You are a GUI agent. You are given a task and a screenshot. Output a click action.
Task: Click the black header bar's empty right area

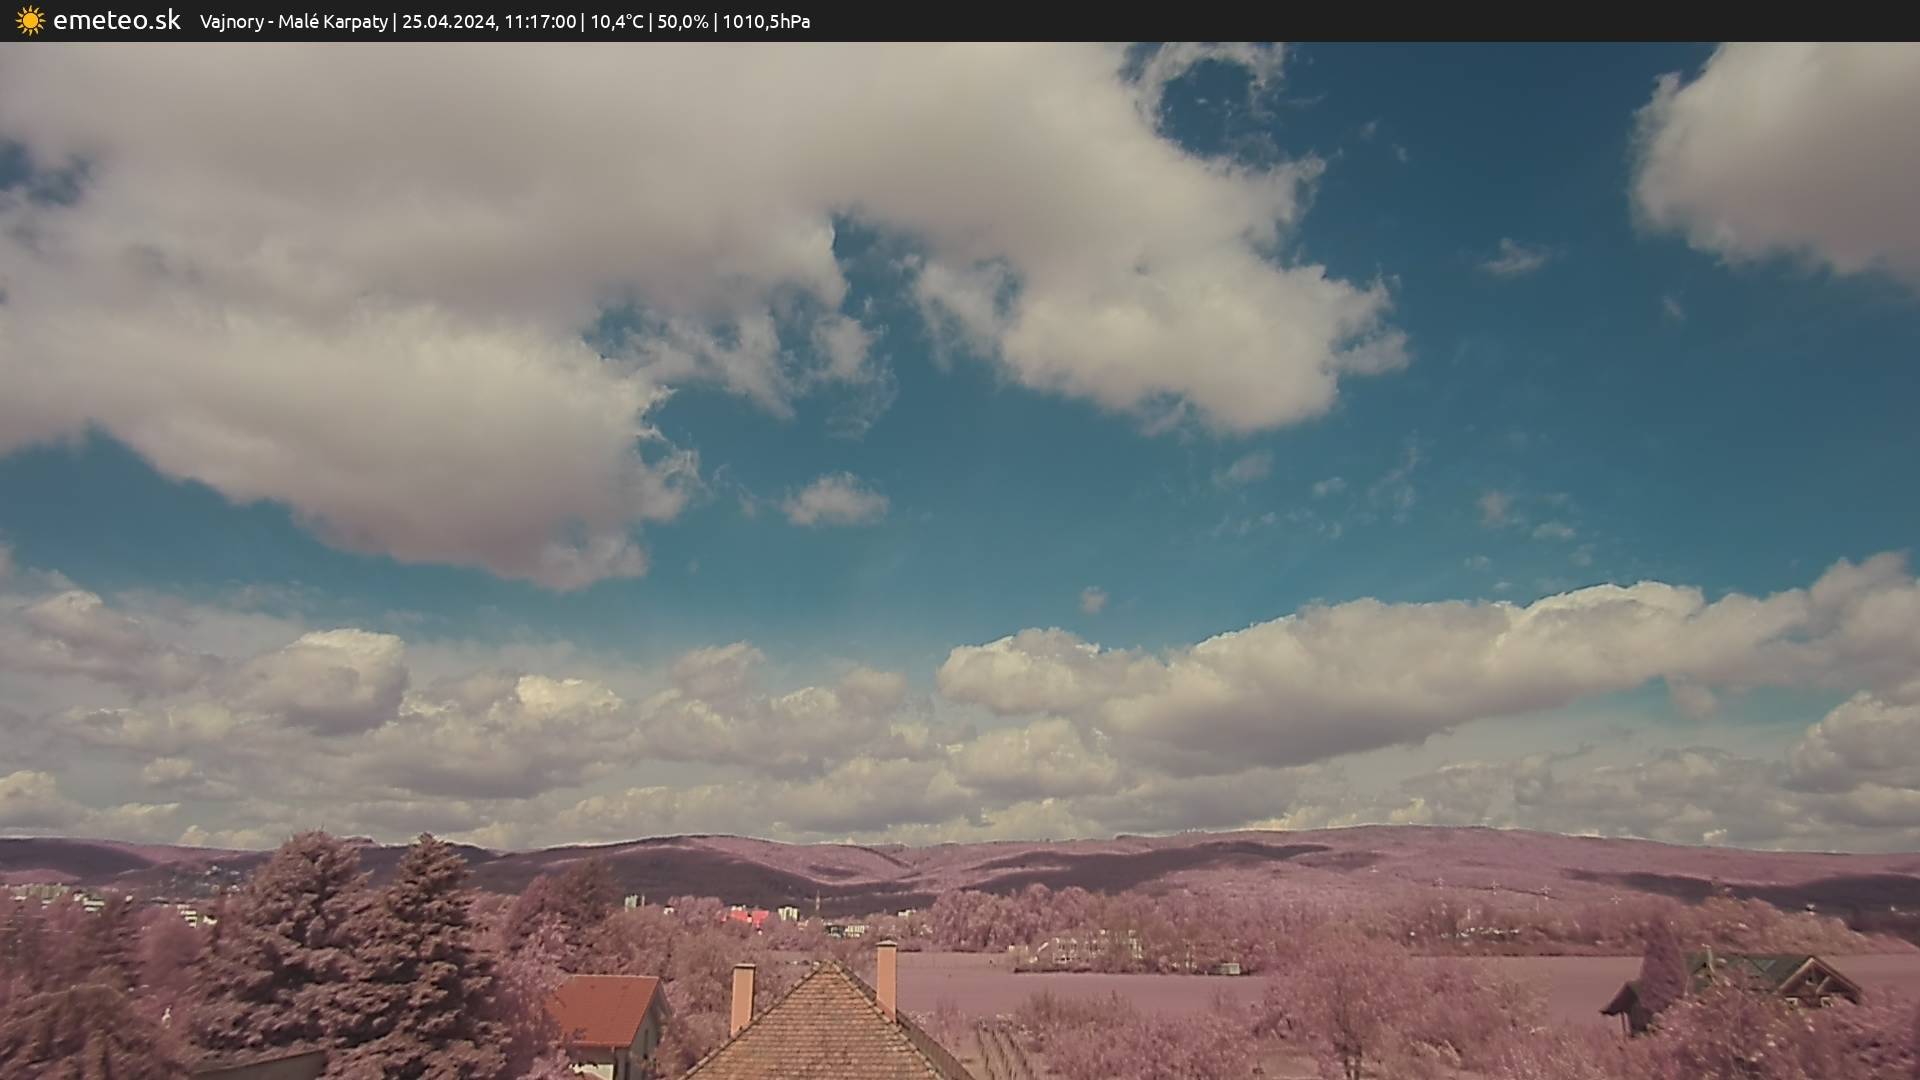coord(1400,21)
